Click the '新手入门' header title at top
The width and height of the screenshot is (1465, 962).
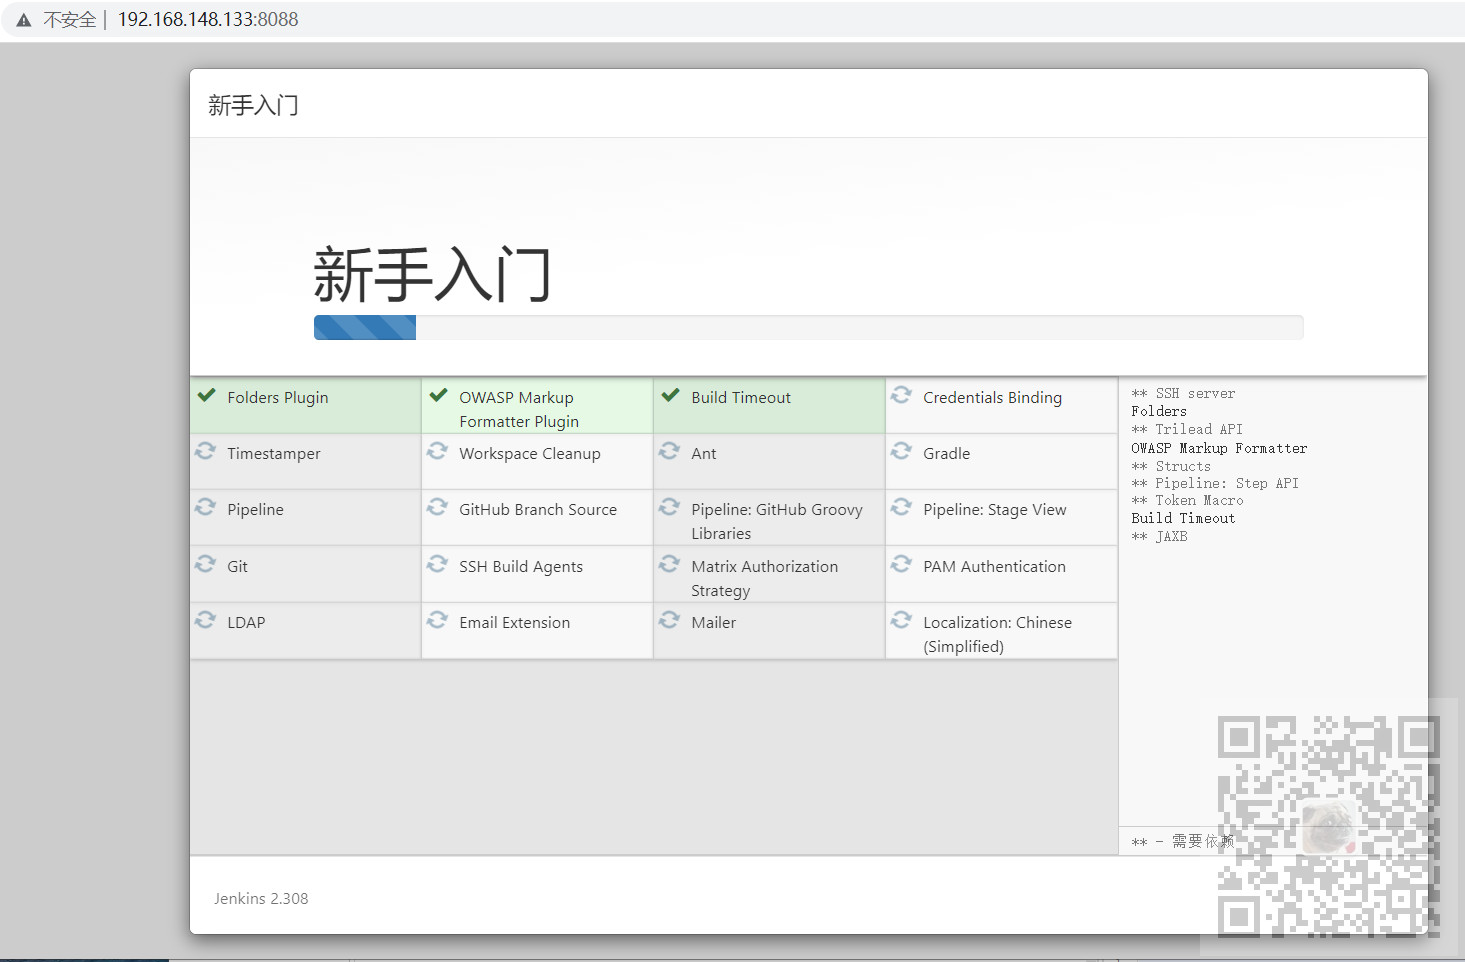coord(253,105)
